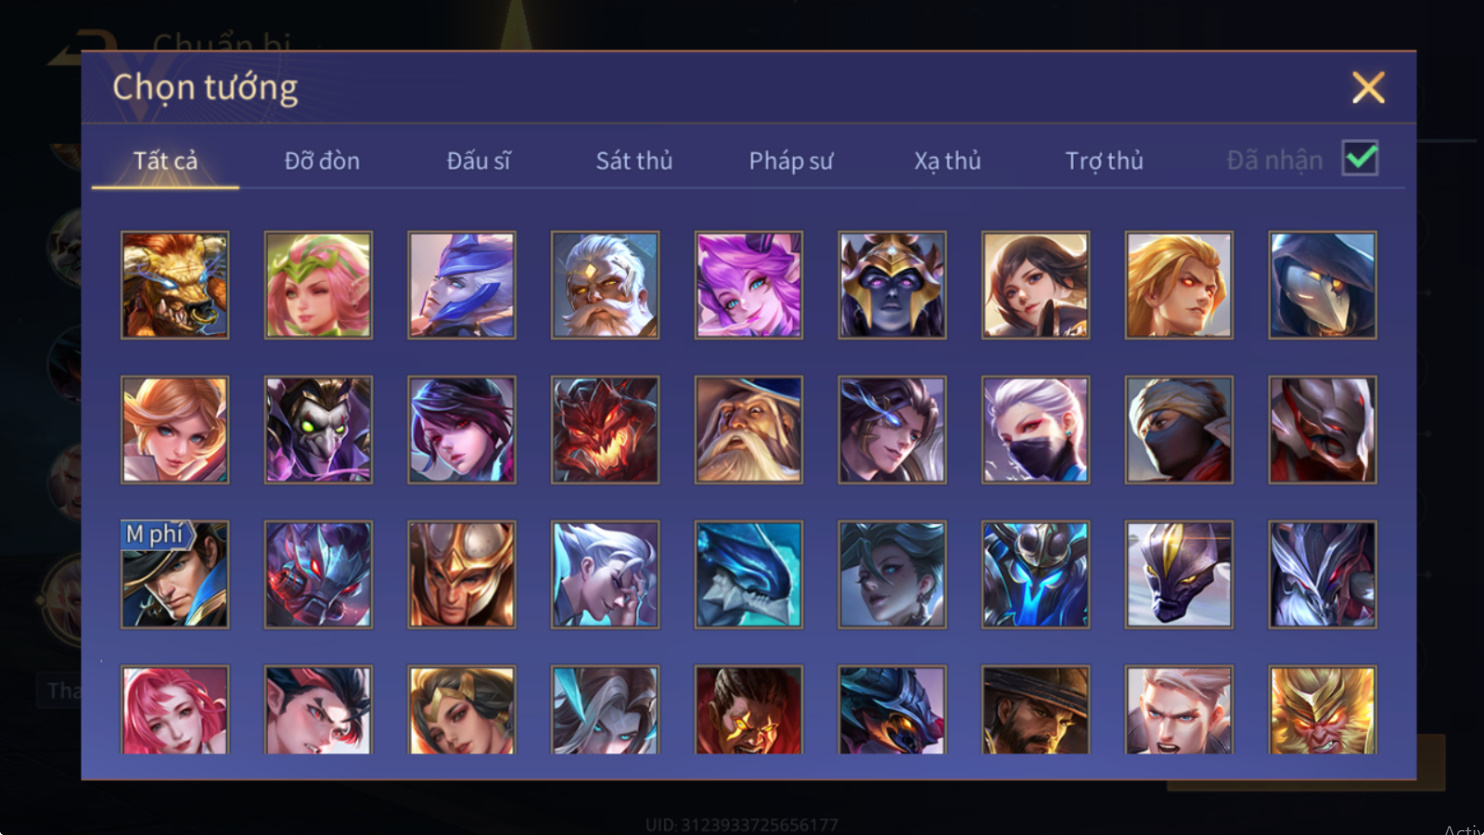1484x835 pixels.
Task: Select the free hero labeled M phí
Action: tap(175, 575)
